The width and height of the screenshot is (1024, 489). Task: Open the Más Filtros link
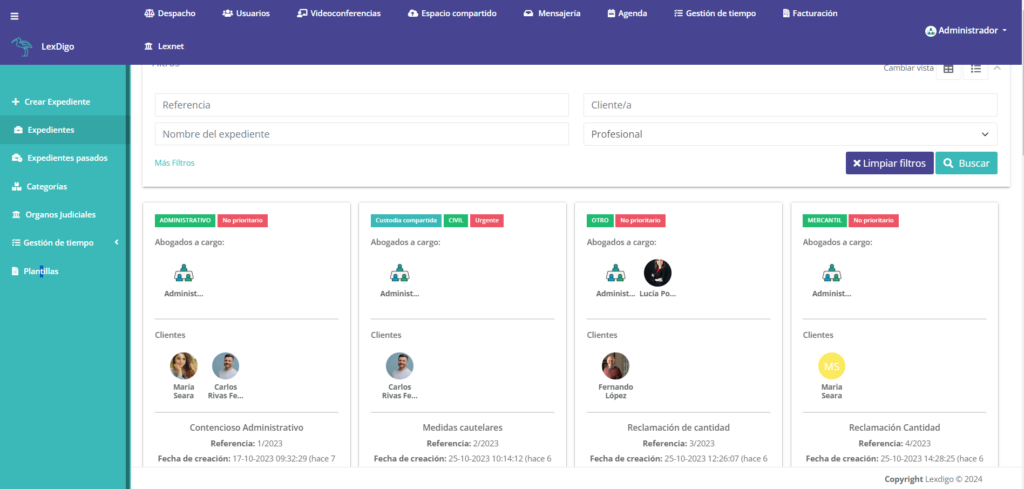(x=174, y=162)
